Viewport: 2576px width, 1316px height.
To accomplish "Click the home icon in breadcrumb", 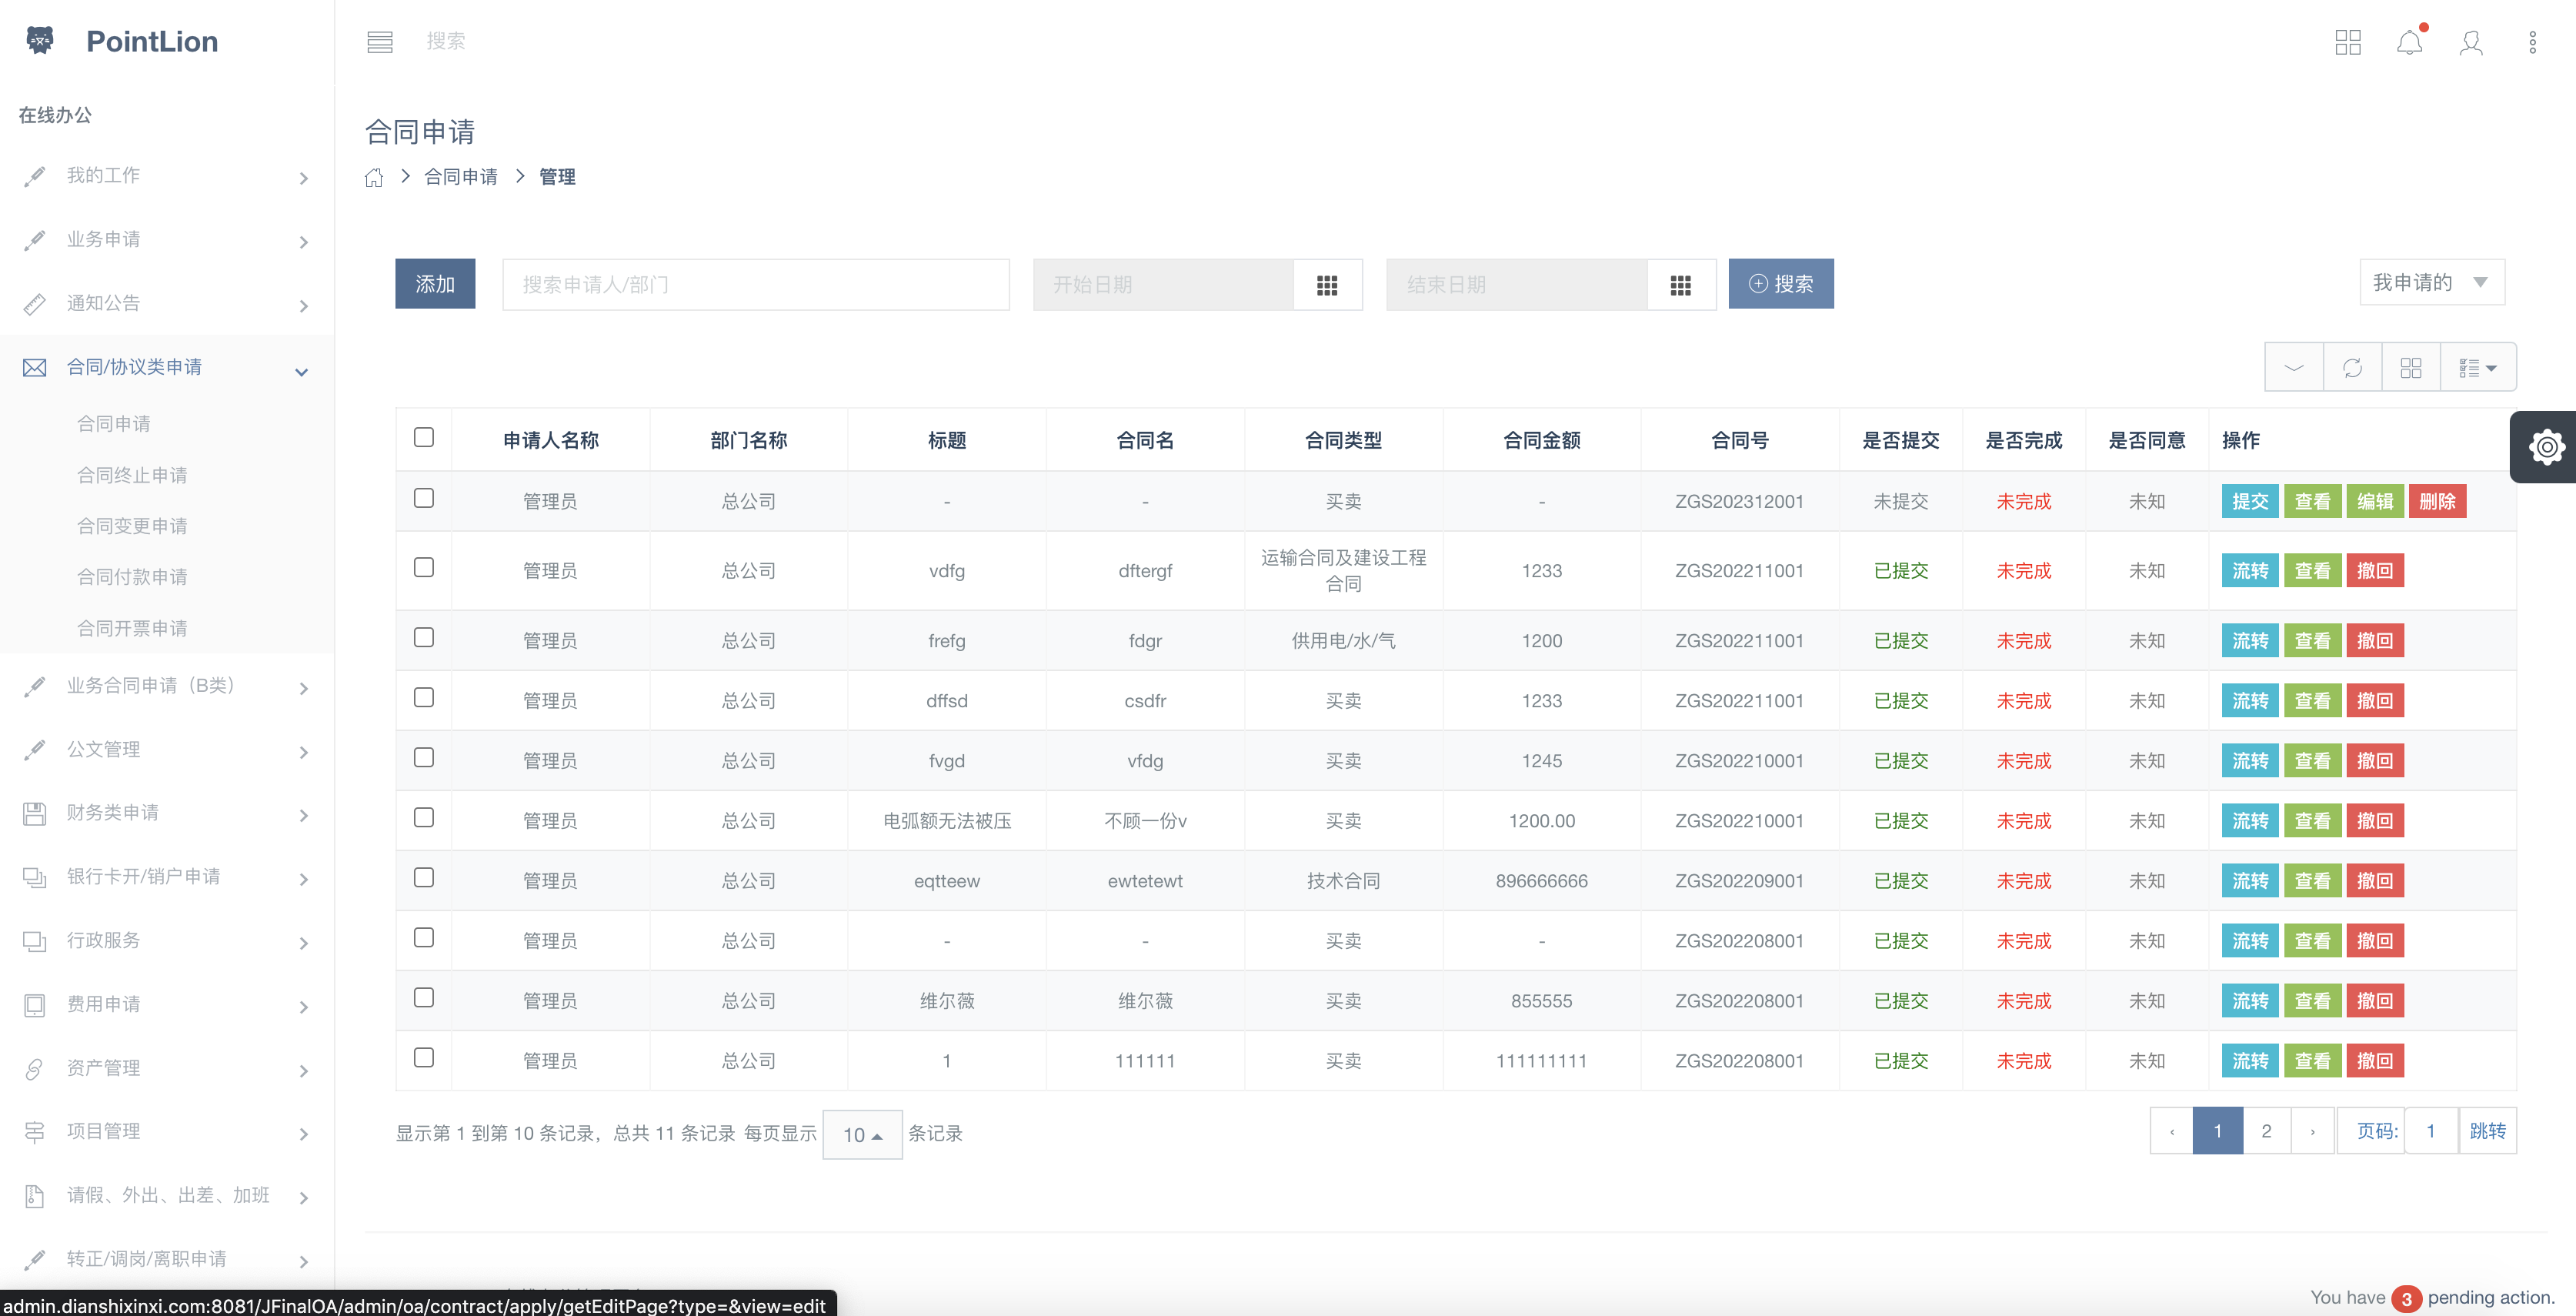I will point(374,177).
